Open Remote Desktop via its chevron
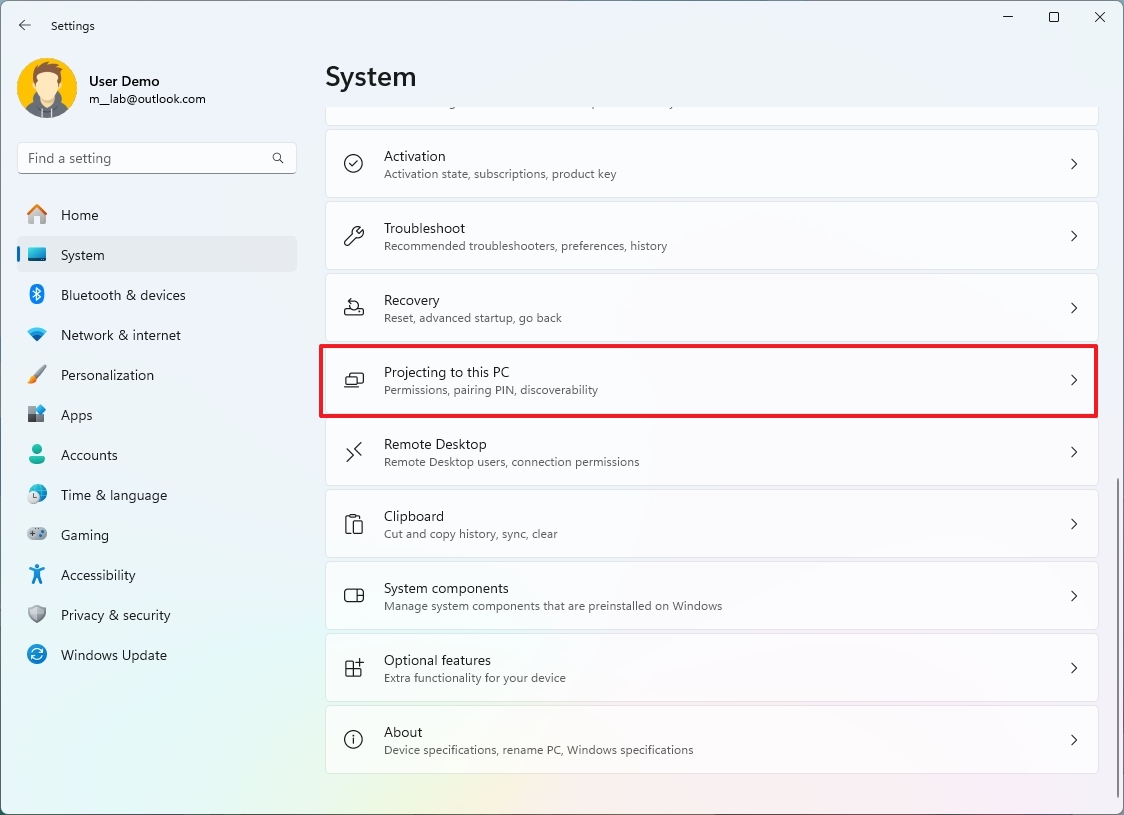Image resolution: width=1124 pixels, height=815 pixels. point(1074,452)
